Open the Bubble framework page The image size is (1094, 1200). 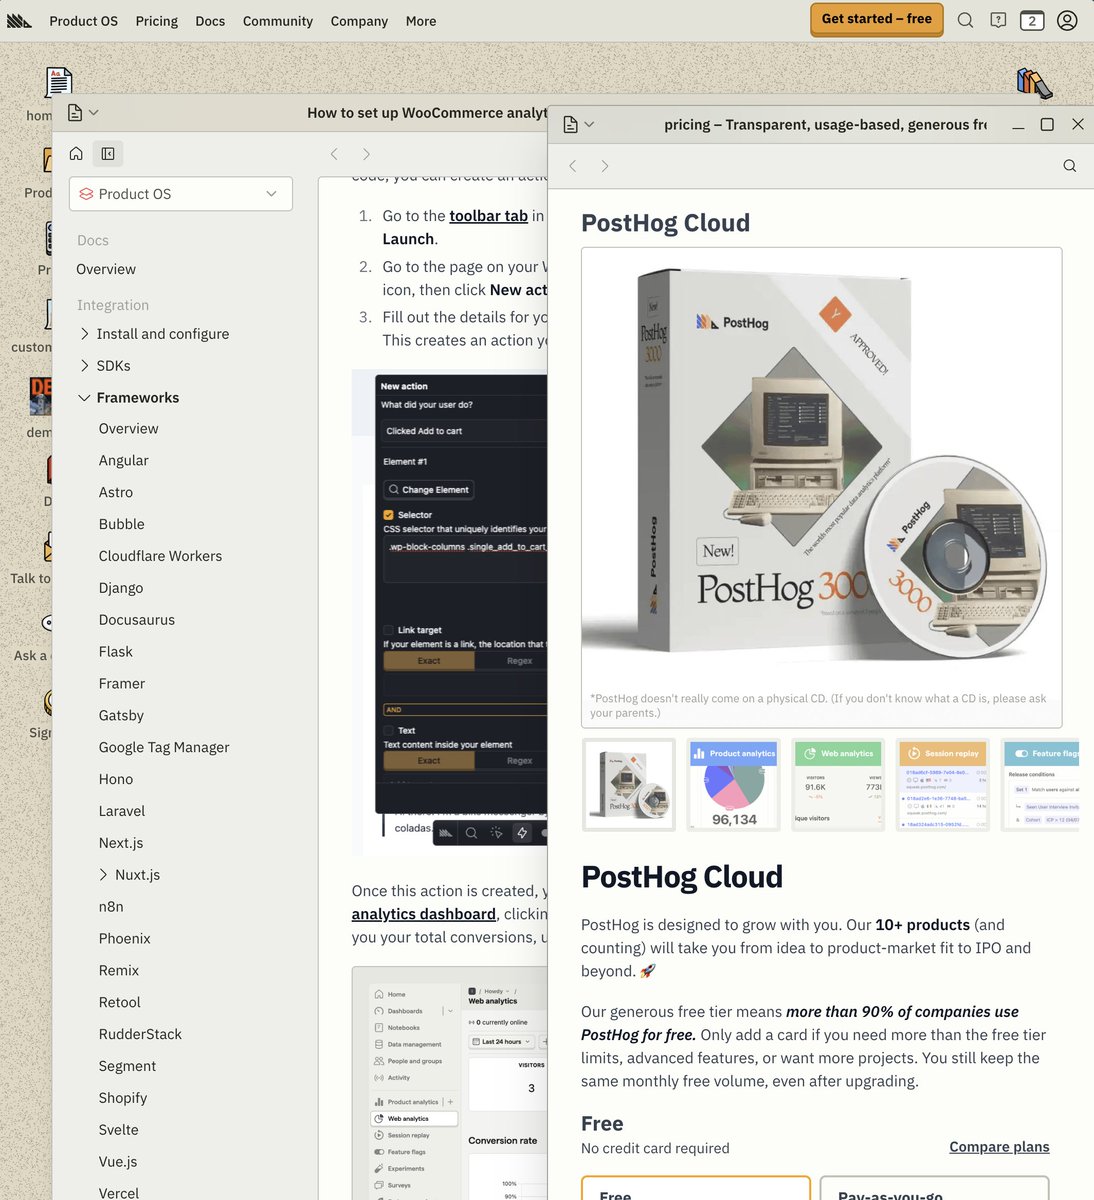click(121, 525)
